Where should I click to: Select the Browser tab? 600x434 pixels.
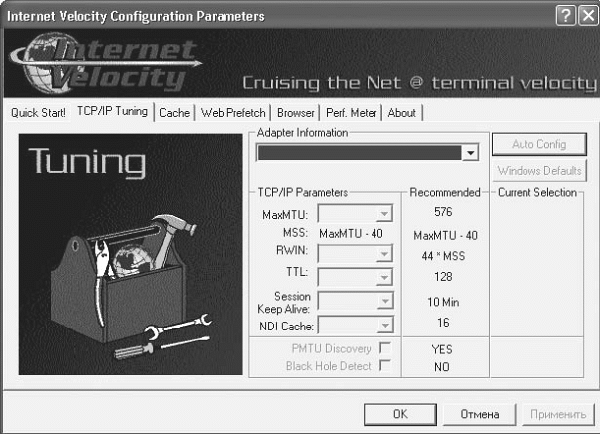296,113
